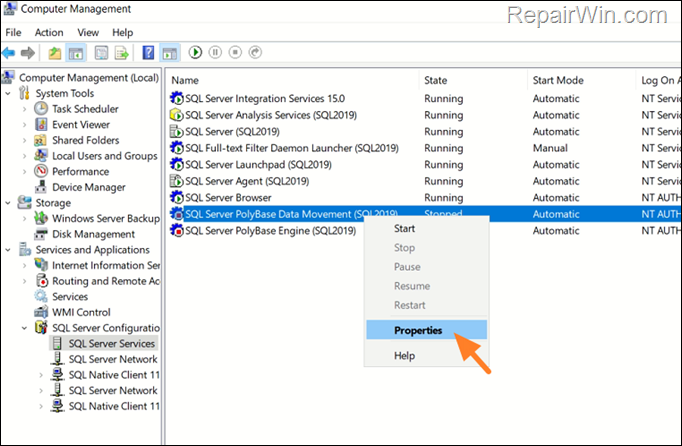This screenshot has height=446, width=682.
Task: Toggle the Show/Hide Console Tree icon
Action: pyautogui.click(x=76, y=53)
